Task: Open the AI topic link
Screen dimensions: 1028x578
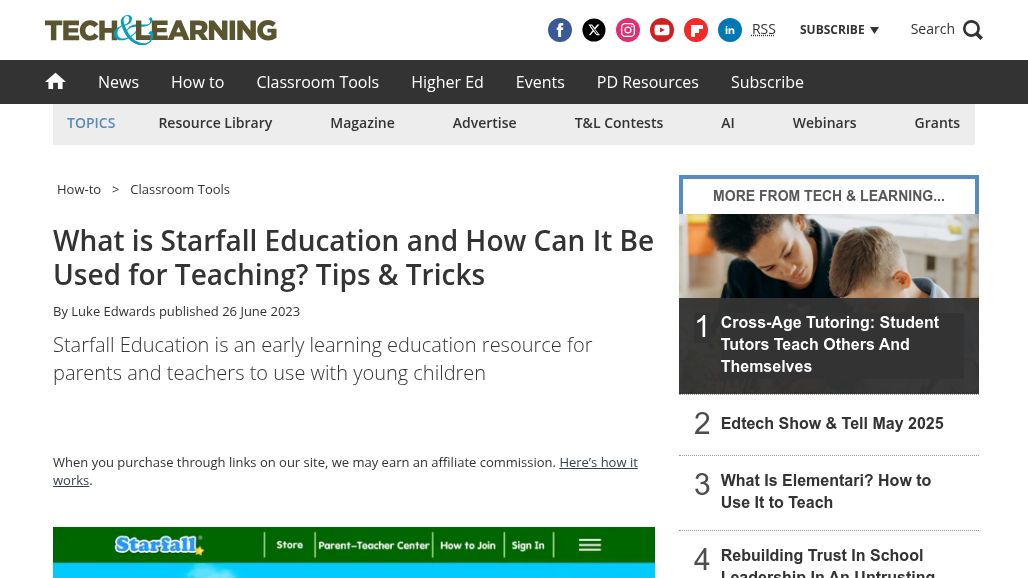Action: pyautogui.click(x=728, y=123)
